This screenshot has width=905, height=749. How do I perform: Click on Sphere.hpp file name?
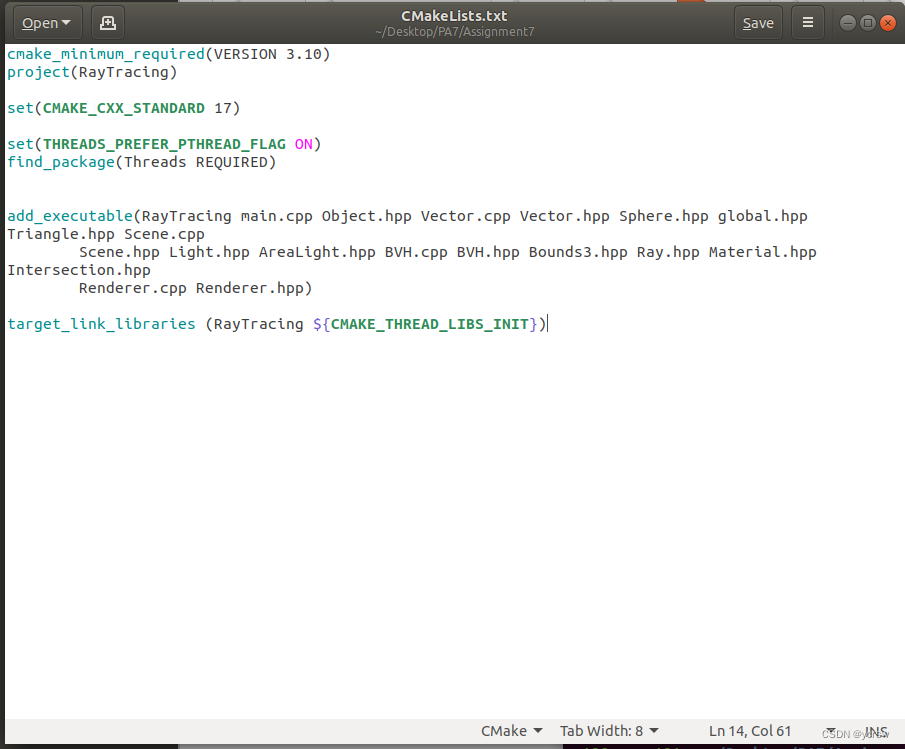pyautogui.click(x=664, y=216)
